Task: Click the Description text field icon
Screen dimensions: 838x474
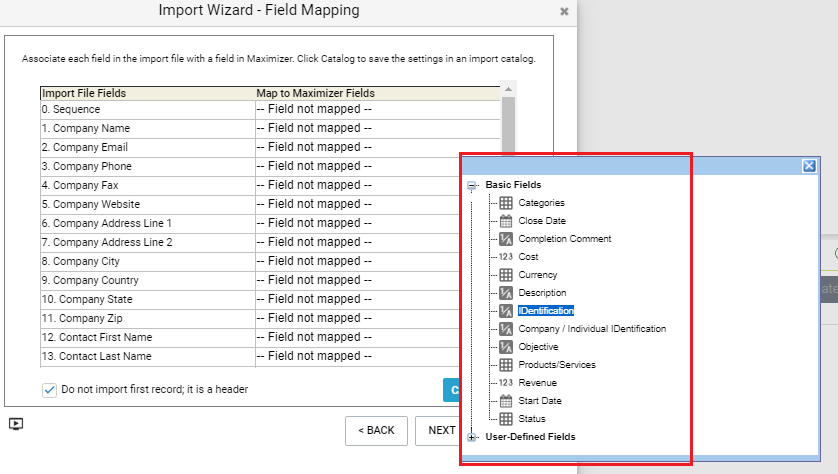Action: 506,293
